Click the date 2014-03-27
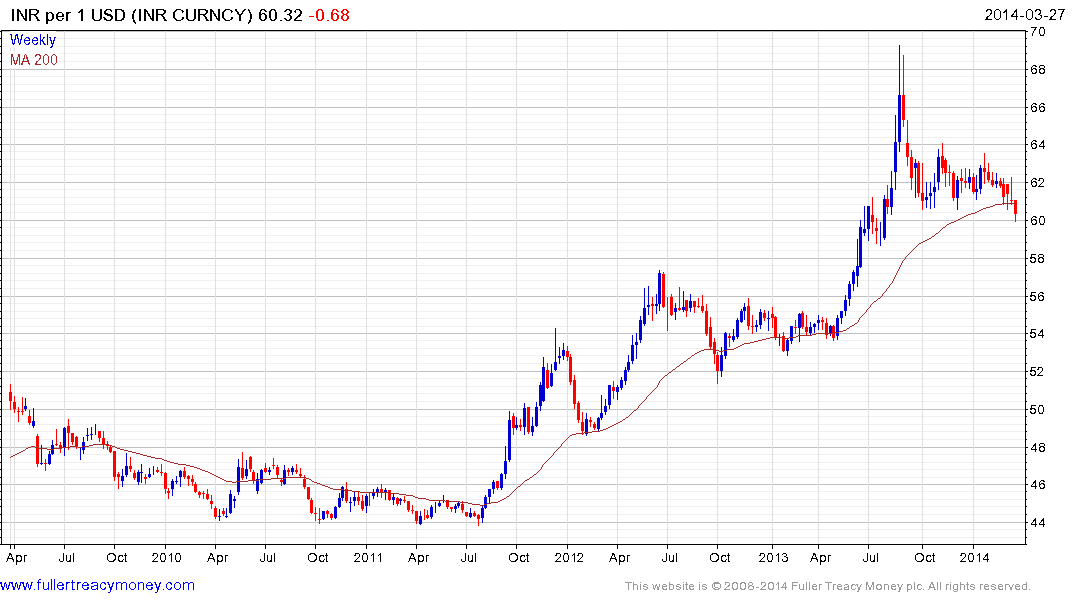 pos(1024,15)
